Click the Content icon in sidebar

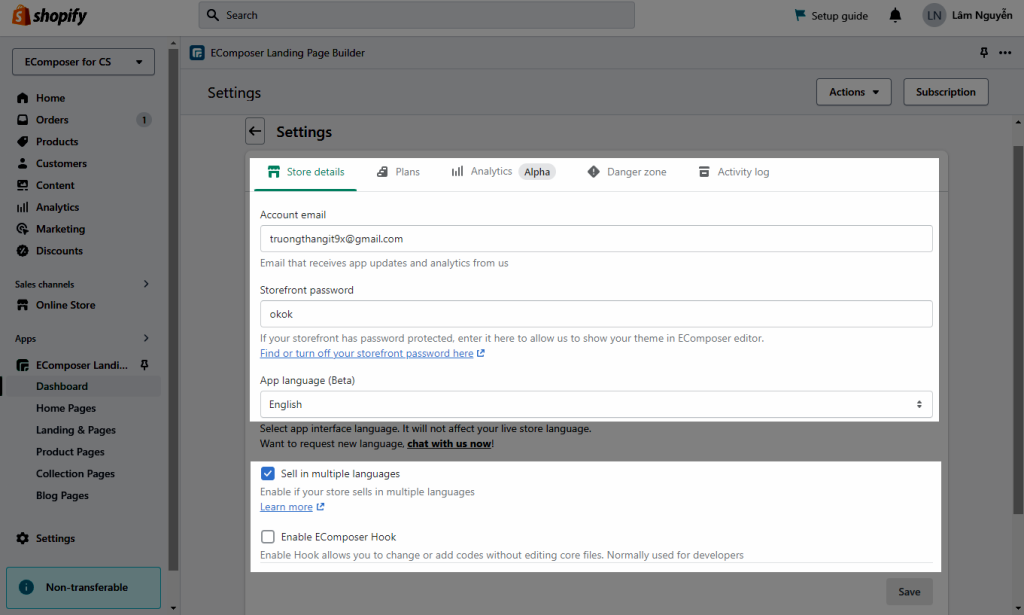23,185
